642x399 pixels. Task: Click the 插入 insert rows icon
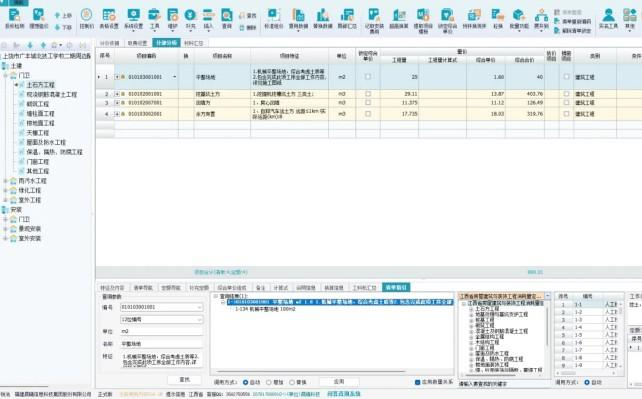pyautogui.click(x=208, y=15)
